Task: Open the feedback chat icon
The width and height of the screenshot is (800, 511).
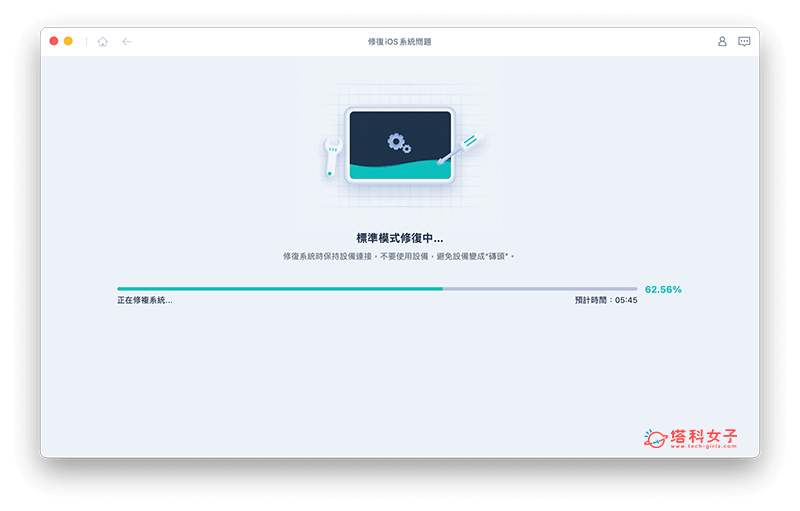Action: pyautogui.click(x=744, y=41)
